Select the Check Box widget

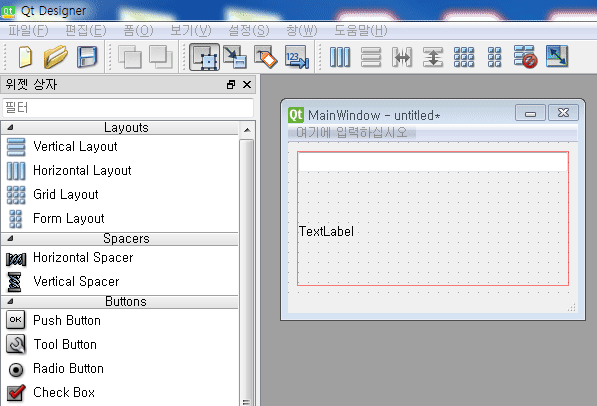(x=120, y=393)
